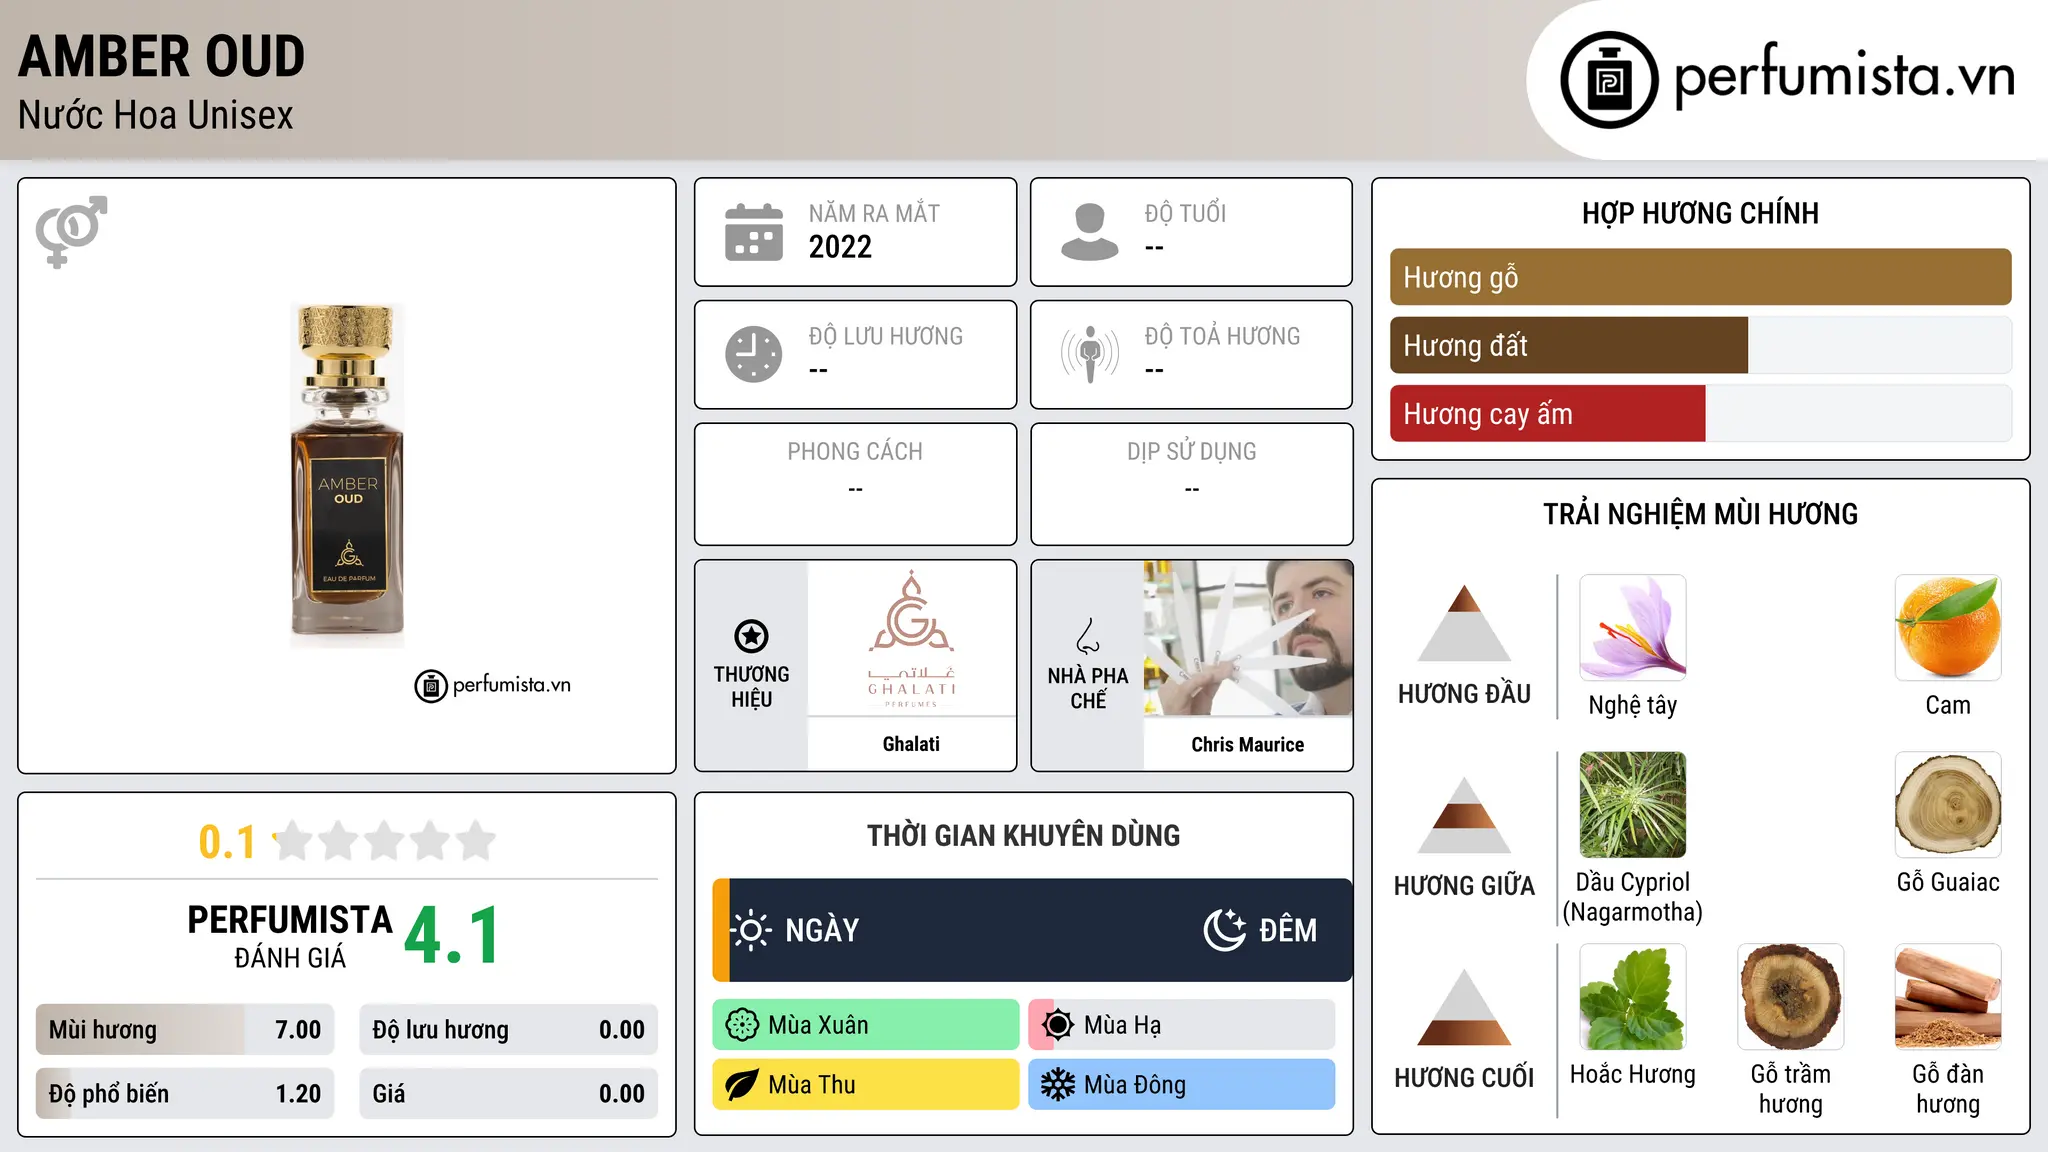This screenshot has height=1152, width=2048.
Task: Click the person icon beside ĐỘ TUỔI
Action: coord(1089,232)
